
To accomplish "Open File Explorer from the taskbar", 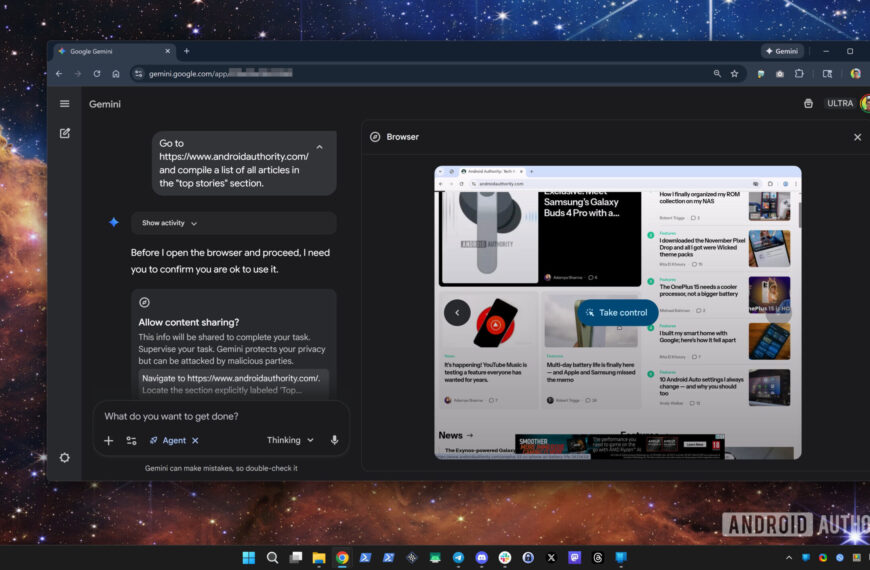I will pyautogui.click(x=318, y=558).
